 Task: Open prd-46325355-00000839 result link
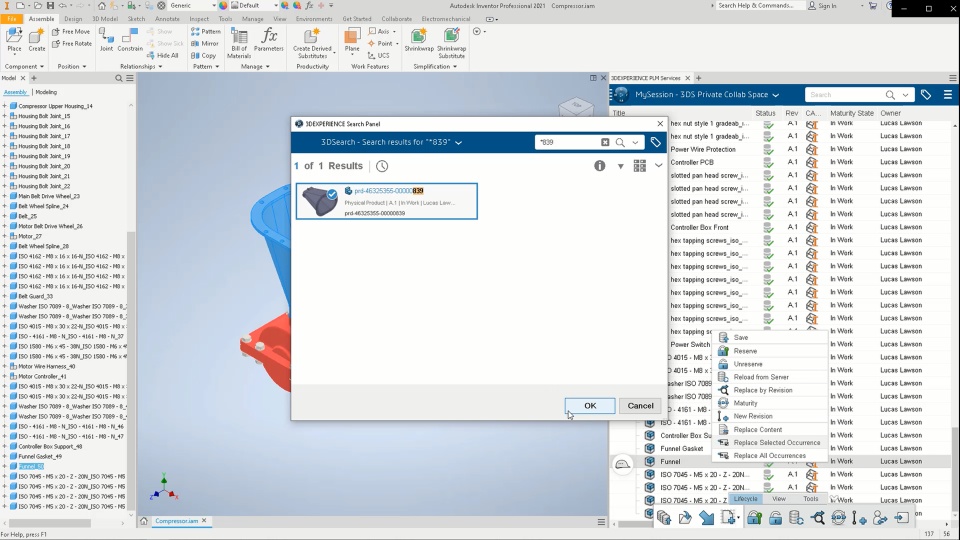(389, 191)
